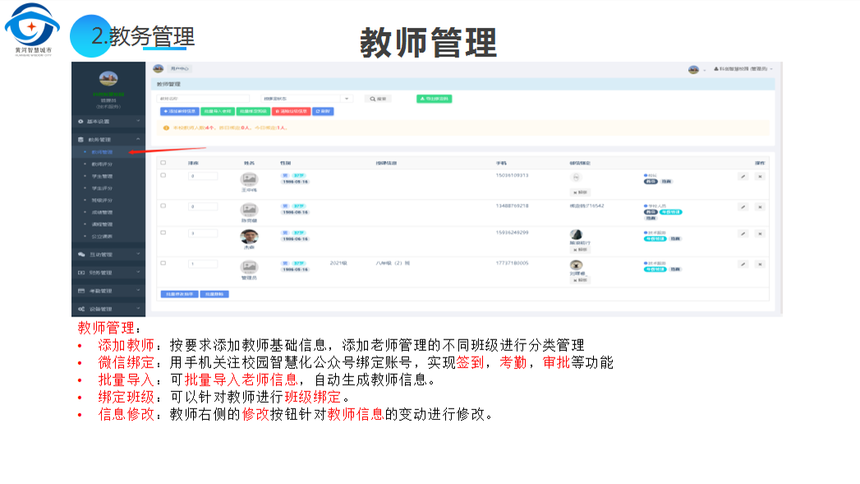Click the grey WeChat icon in the 15036109313 row
The height and width of the screenshot is (484, 860).
click(x=576, y=177)
